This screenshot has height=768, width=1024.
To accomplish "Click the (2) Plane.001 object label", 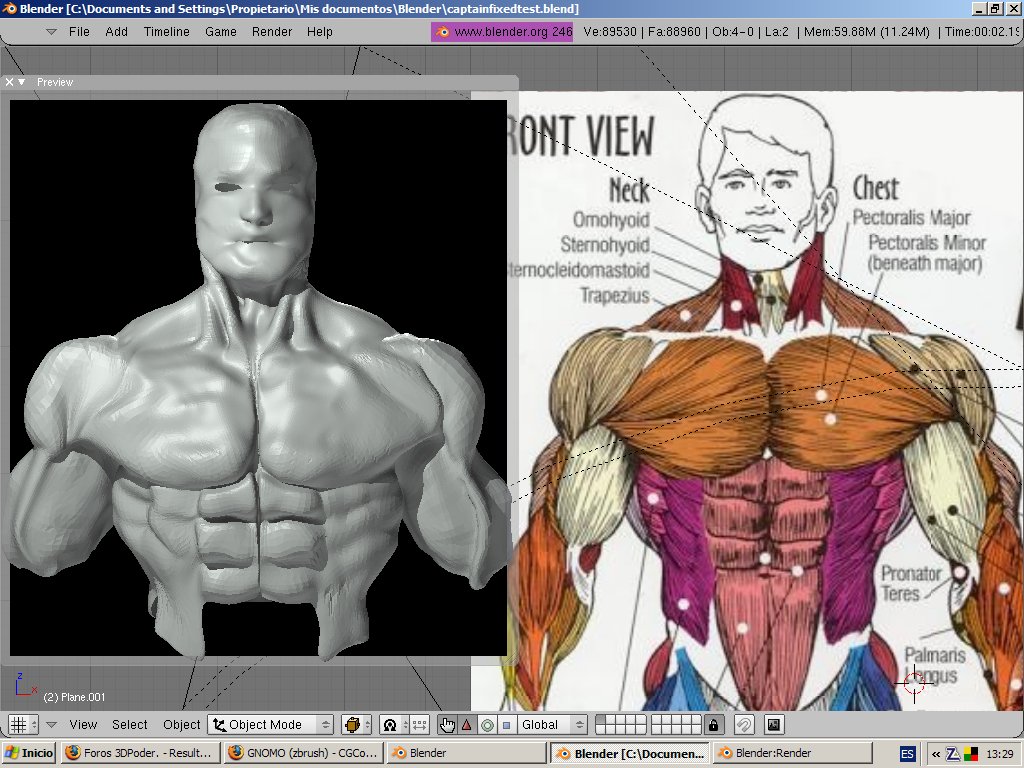I will [x=74, y=697].
